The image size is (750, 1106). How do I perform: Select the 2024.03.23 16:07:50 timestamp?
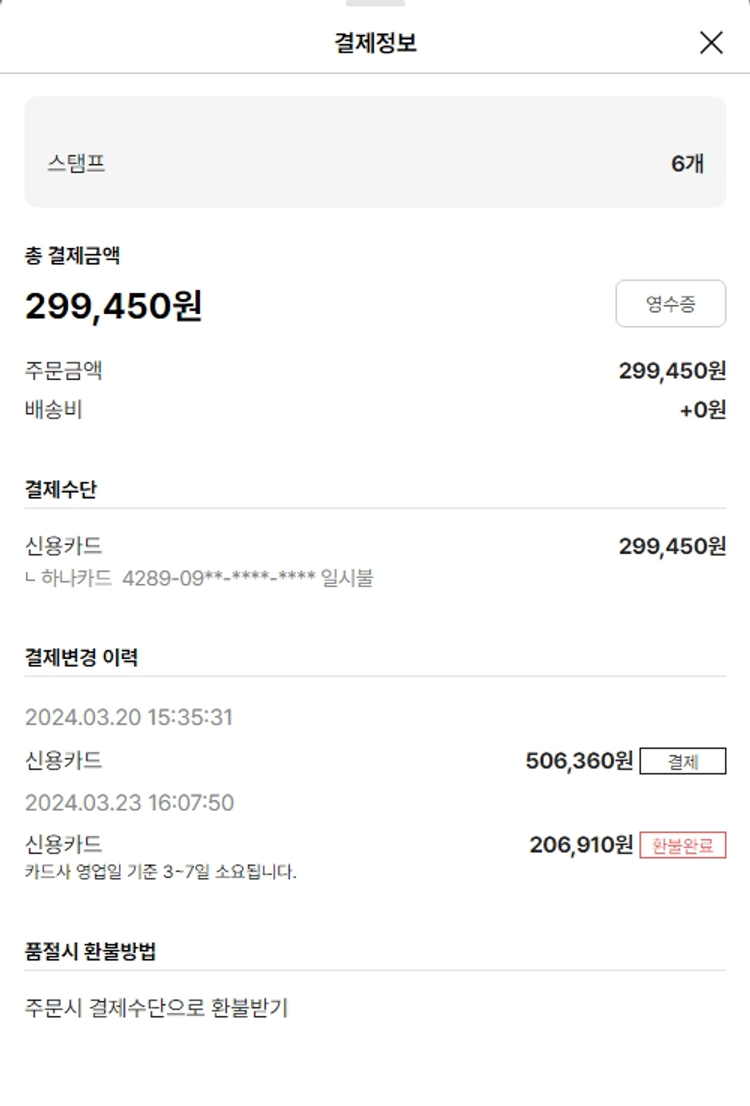point(129,803)
